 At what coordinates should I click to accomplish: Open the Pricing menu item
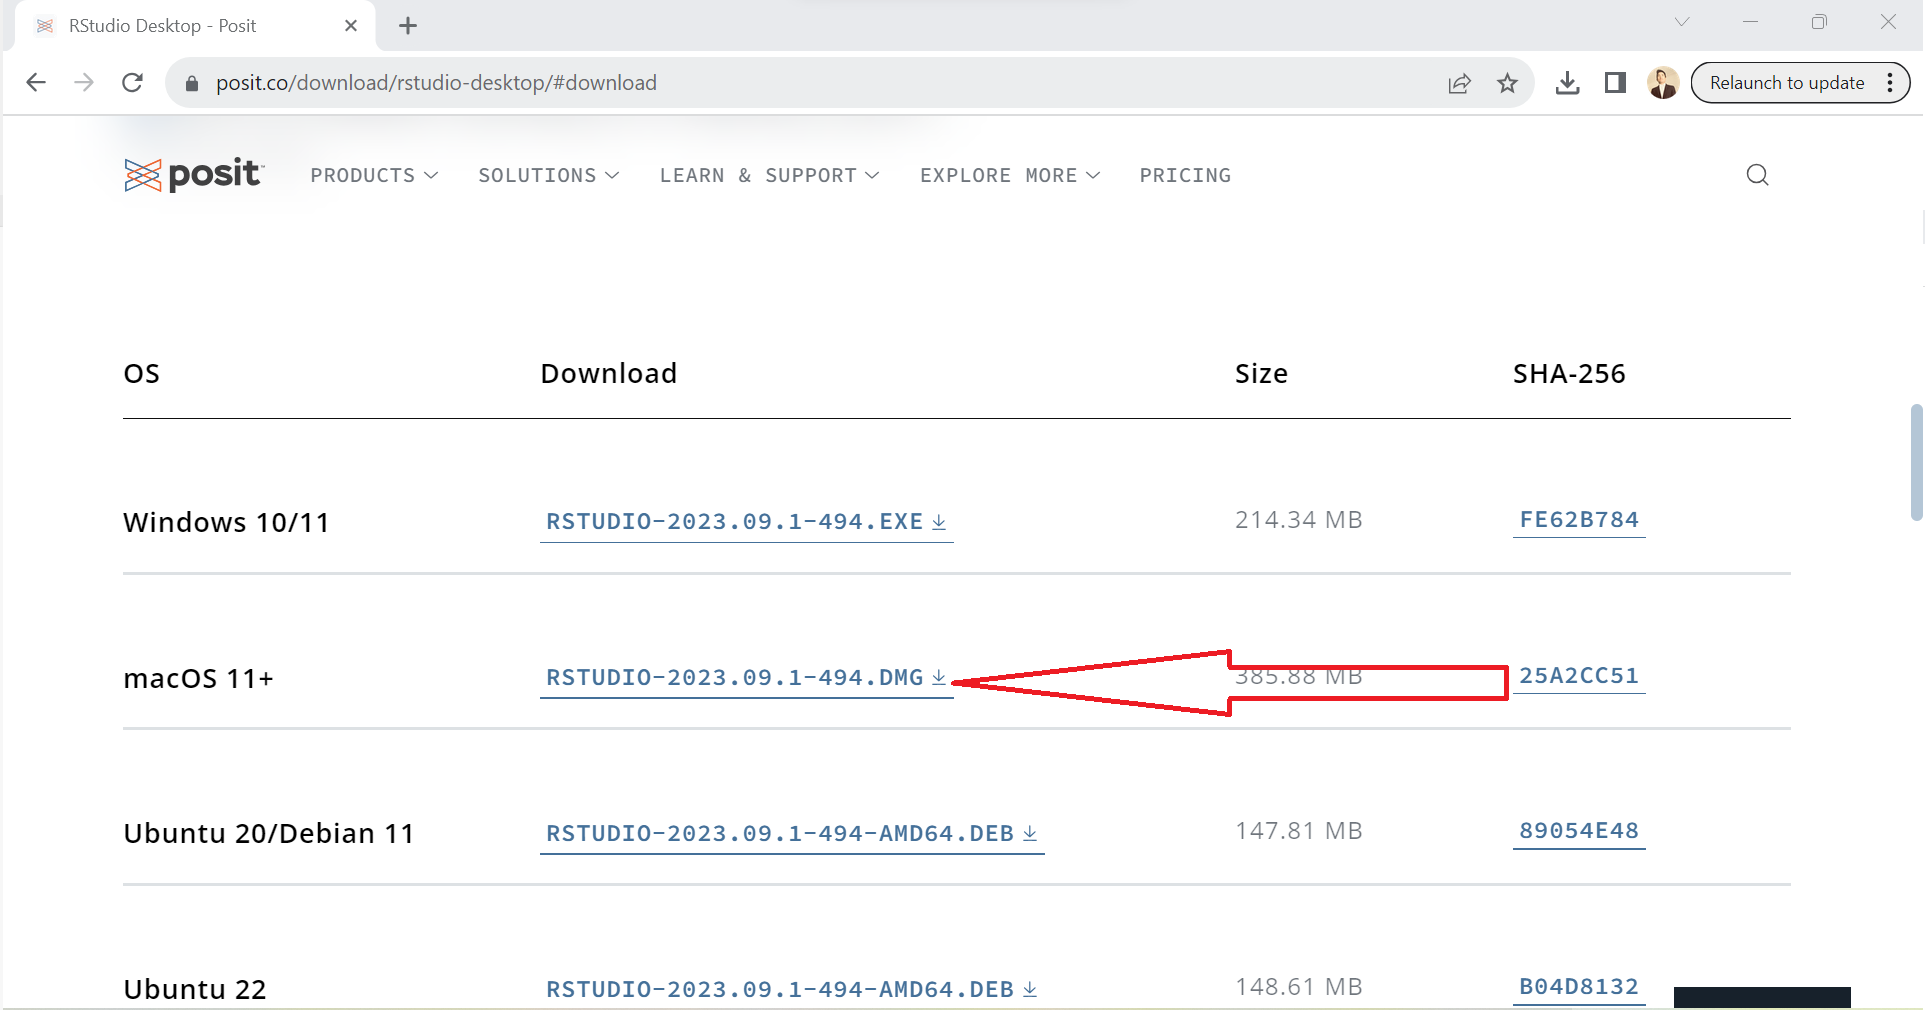coord(1185,176)
